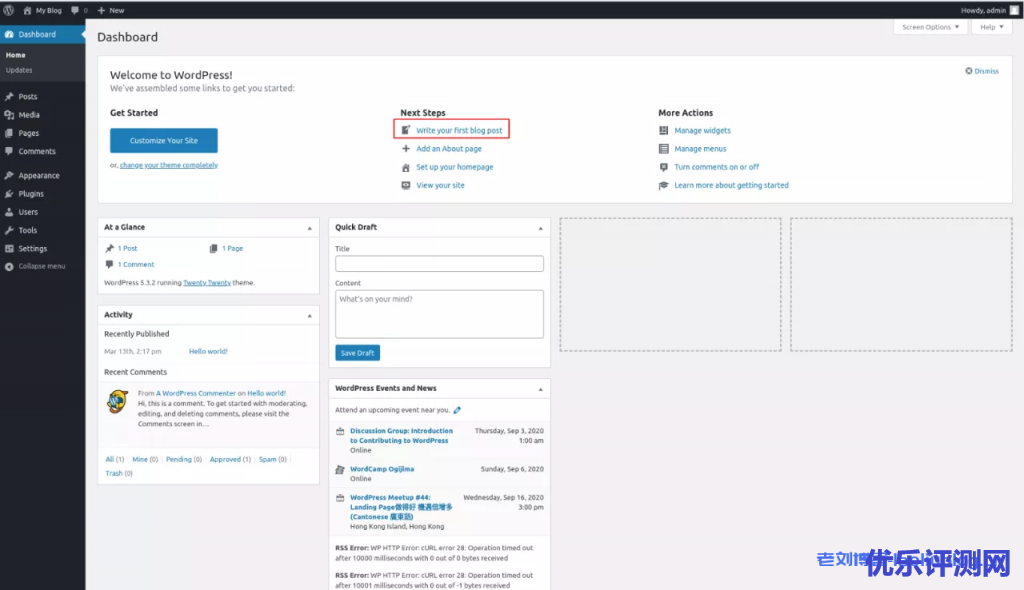Dismiss the Welcome to WordPress panel

pos(982,71)
